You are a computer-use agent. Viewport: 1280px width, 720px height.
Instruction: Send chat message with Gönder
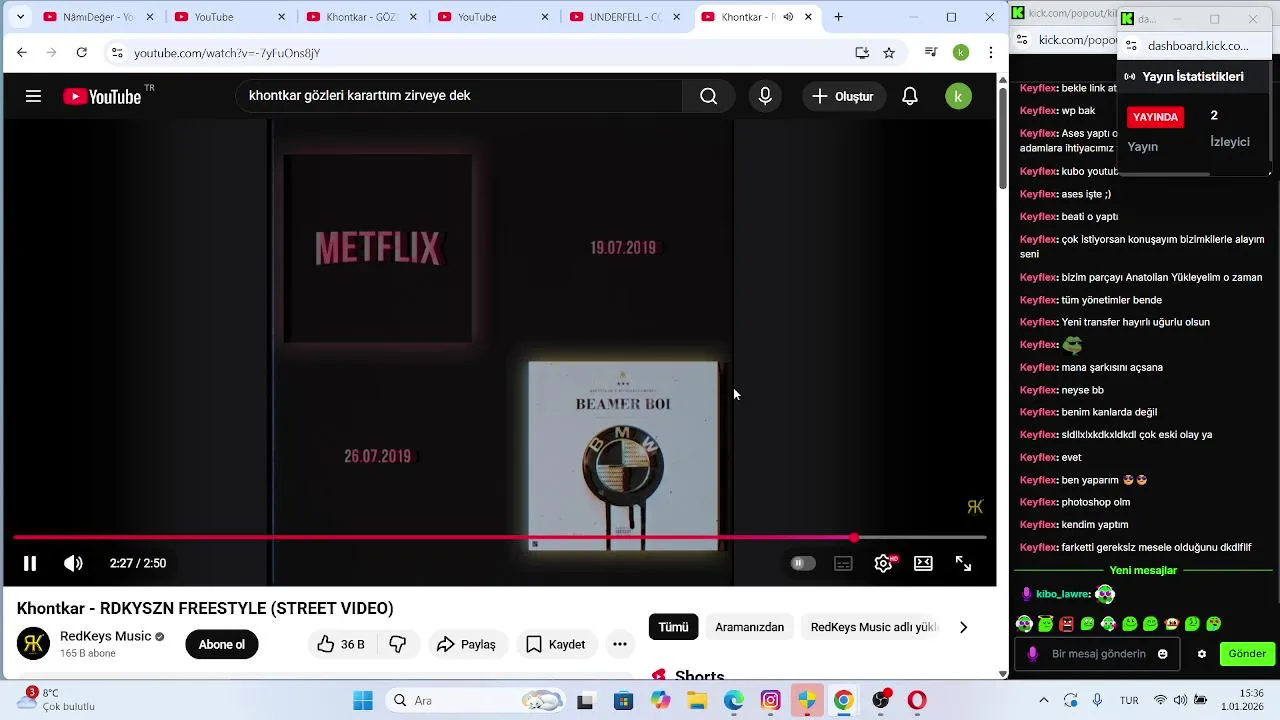[x=1247, y=654]
